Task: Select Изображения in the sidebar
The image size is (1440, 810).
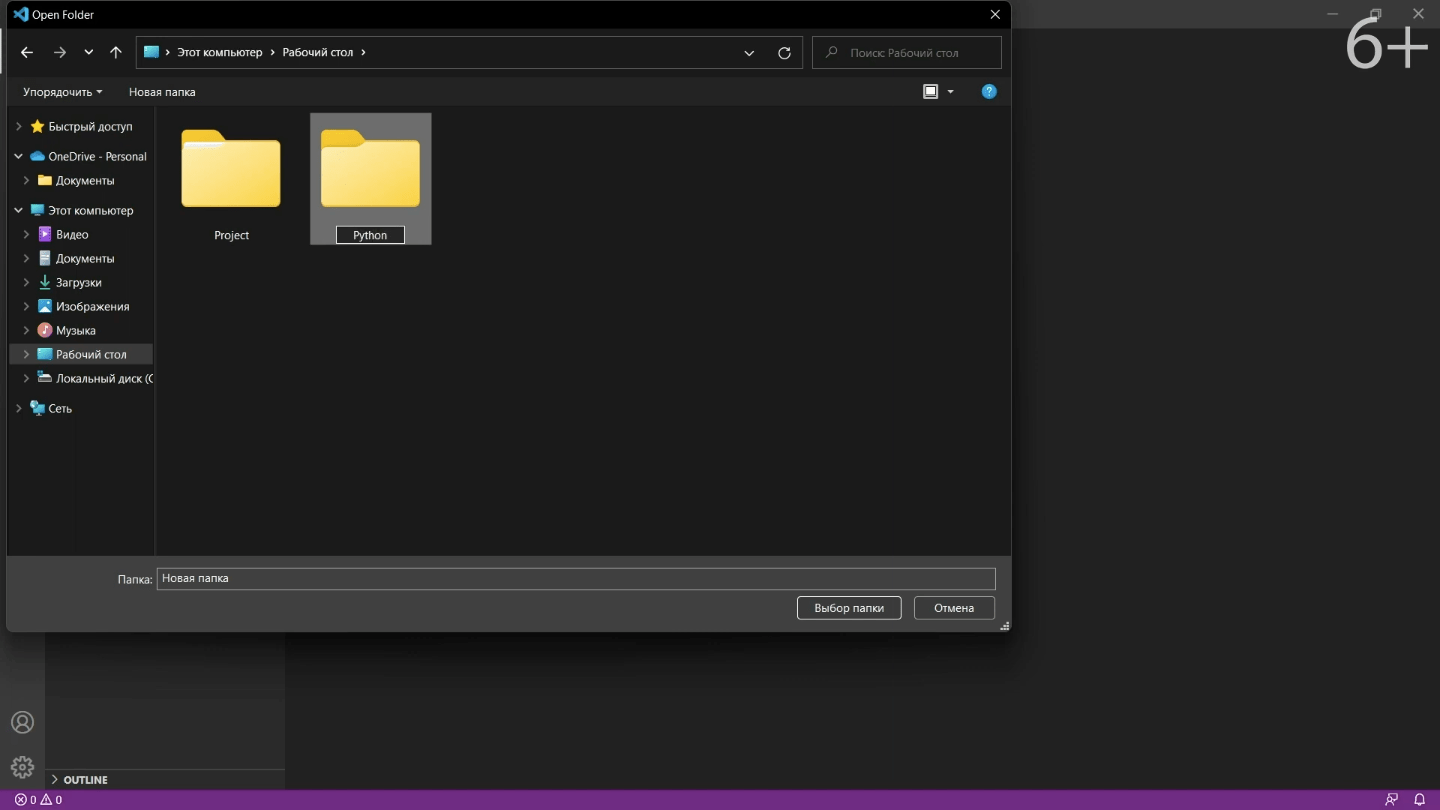Action: (x=92, y=307)
